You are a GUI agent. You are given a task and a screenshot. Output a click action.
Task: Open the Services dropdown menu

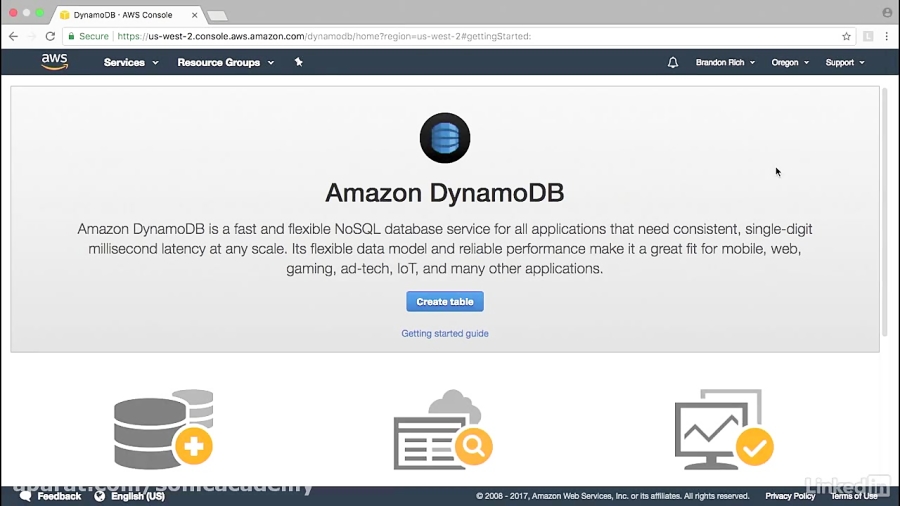131,63
